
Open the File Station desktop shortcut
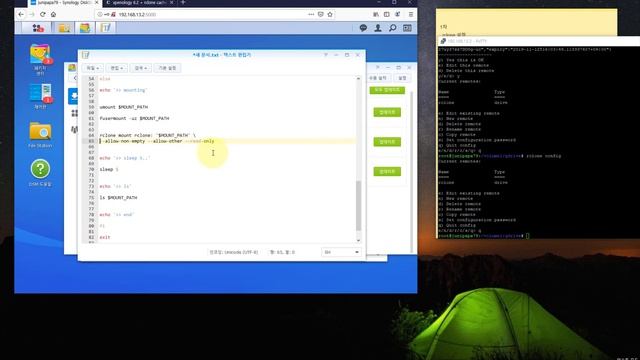[x=40, y=135]
